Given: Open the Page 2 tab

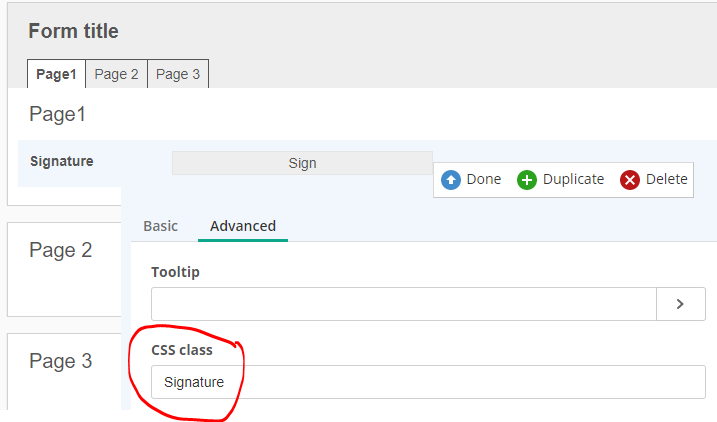Looking at the screenshot, I should pyautogui.click(x=117, y=74).
